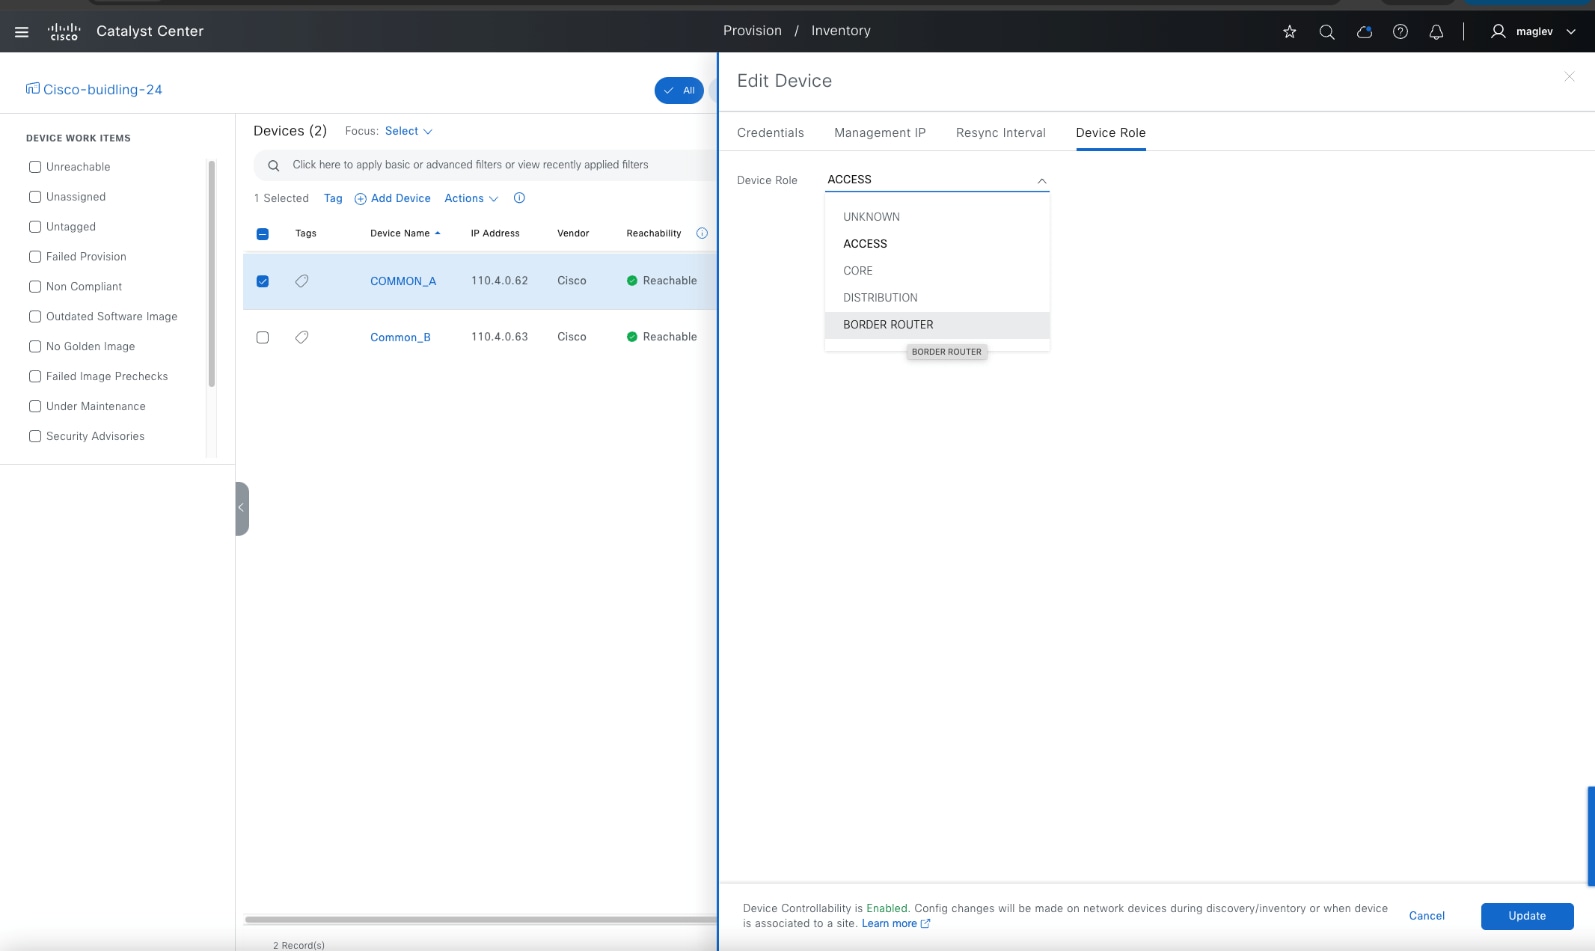1595x951 pixels.
Task: Click the tag icon for COMMON_A row
Action: (x=302, y=281)
